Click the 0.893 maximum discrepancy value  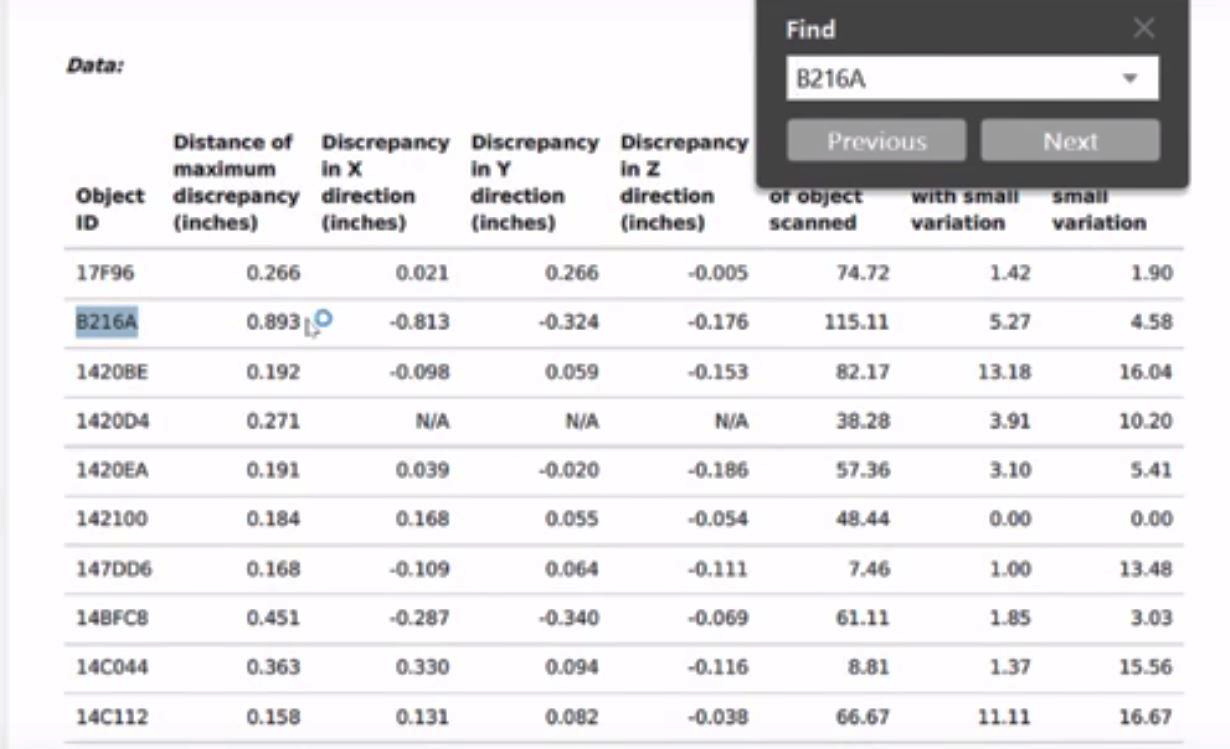pos(273,322)
